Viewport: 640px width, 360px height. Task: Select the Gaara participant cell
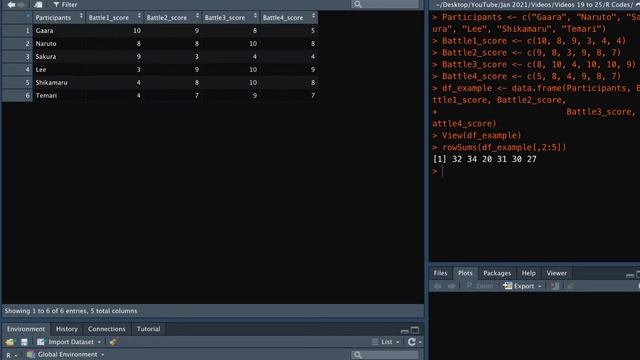[x=59, y=31]
